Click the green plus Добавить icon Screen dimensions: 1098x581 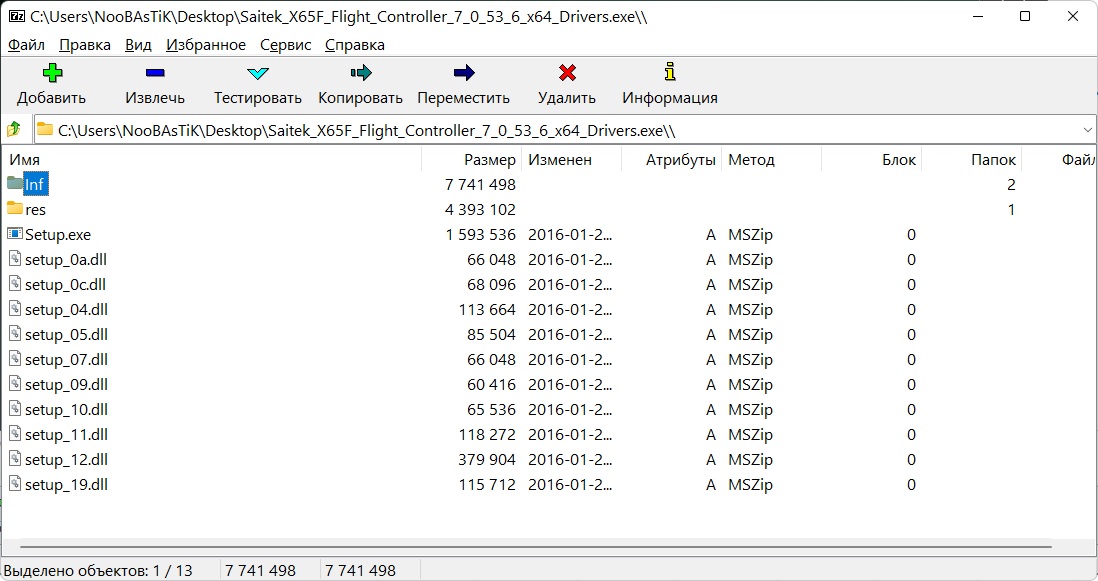pos(52,72)
